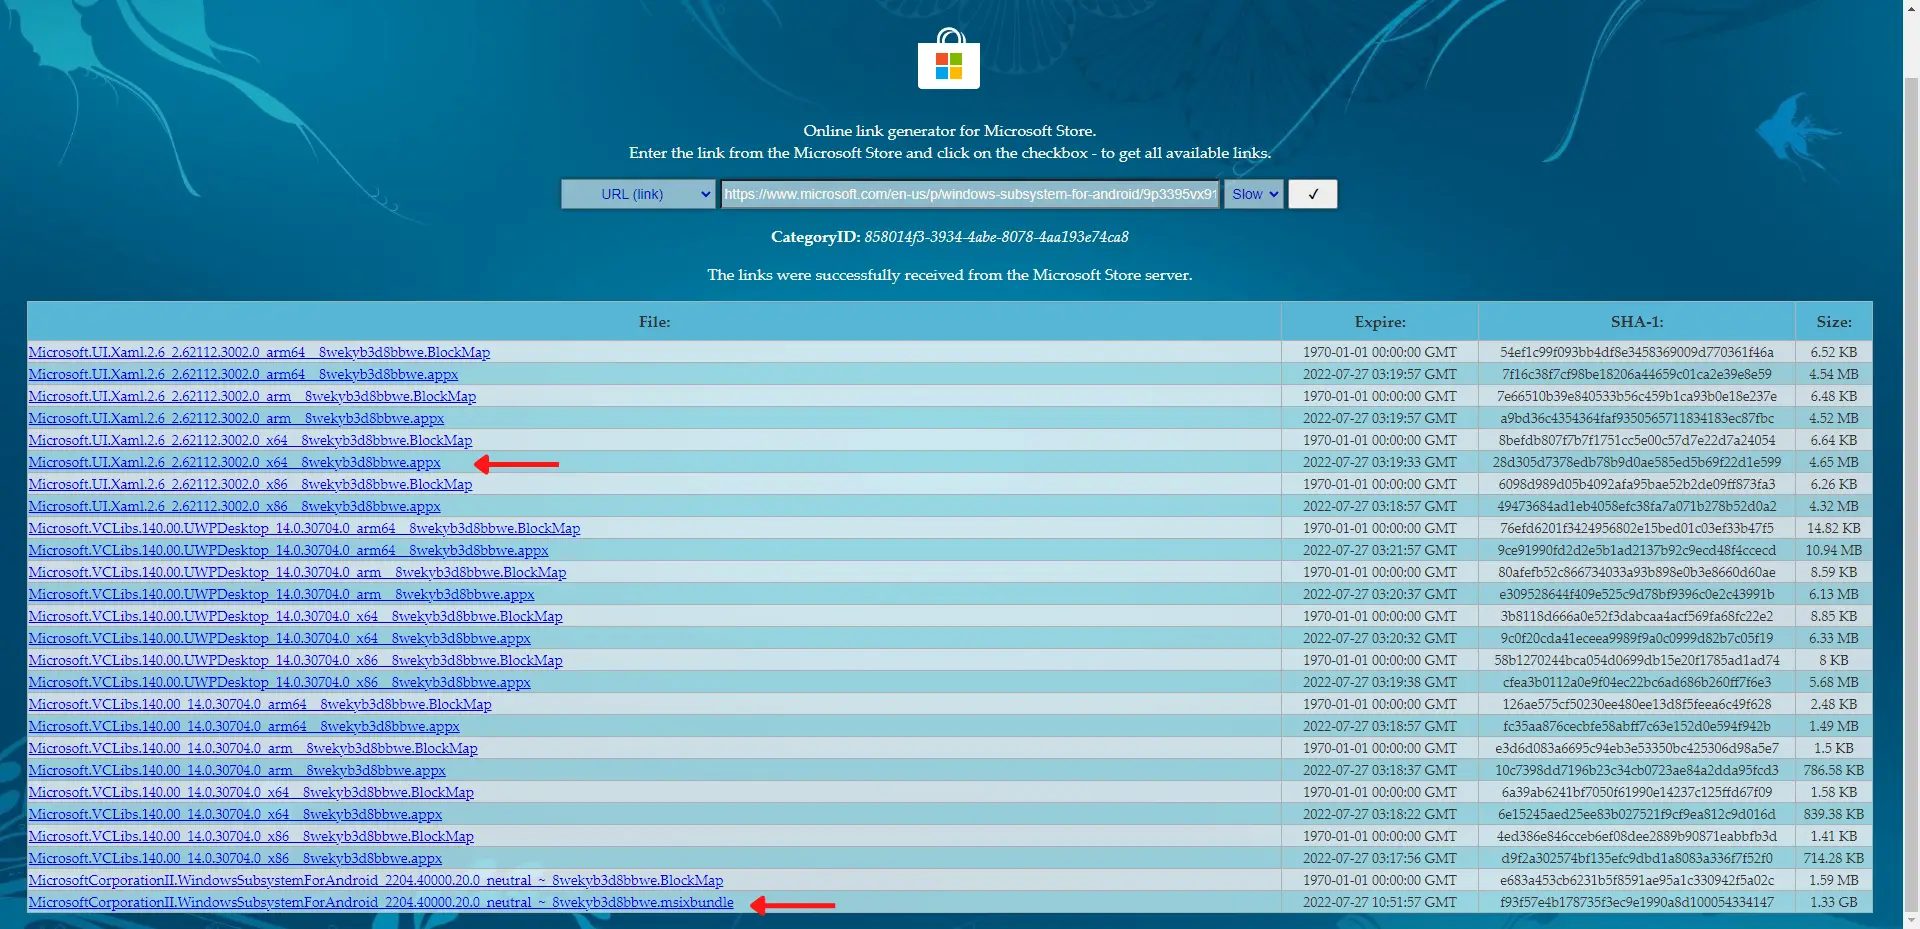Click the Microsoft Store logo icon
Image resolution: width=1920 pixels, height=929 pixels.
(948, 59)
